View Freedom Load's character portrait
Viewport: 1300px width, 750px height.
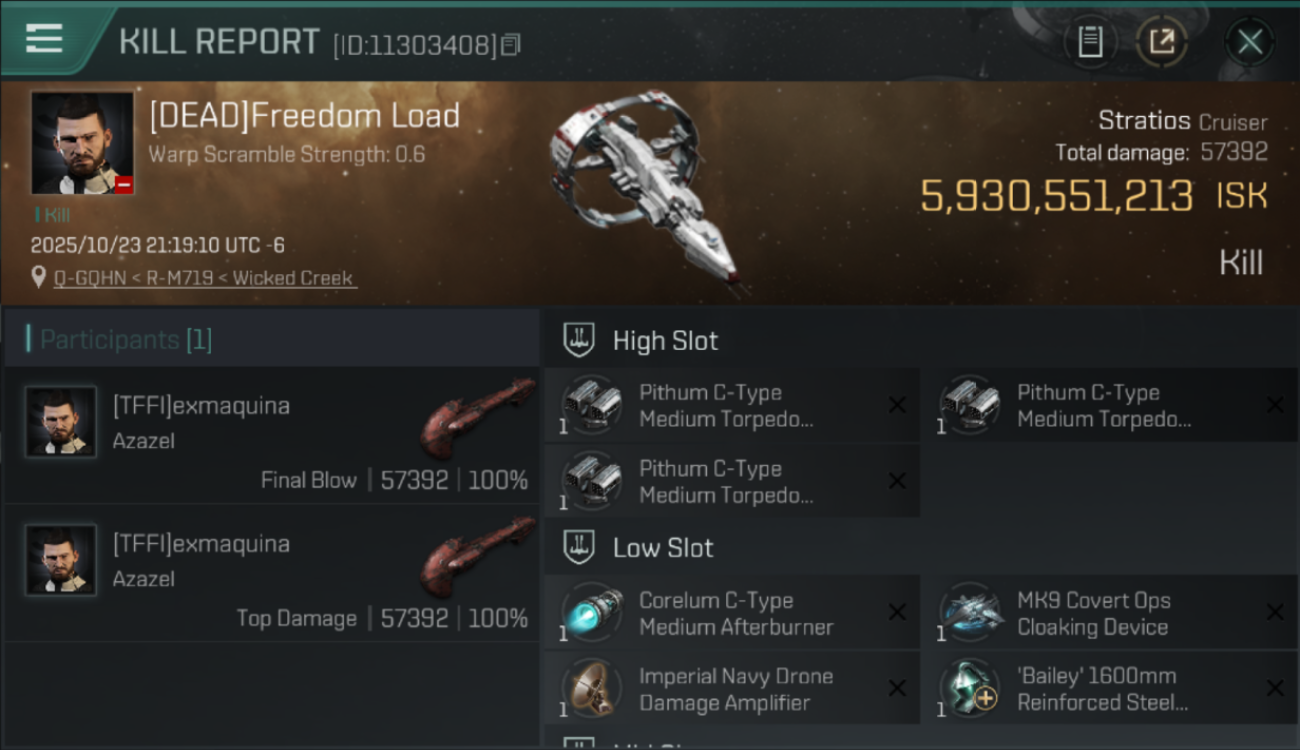point(82,142)
